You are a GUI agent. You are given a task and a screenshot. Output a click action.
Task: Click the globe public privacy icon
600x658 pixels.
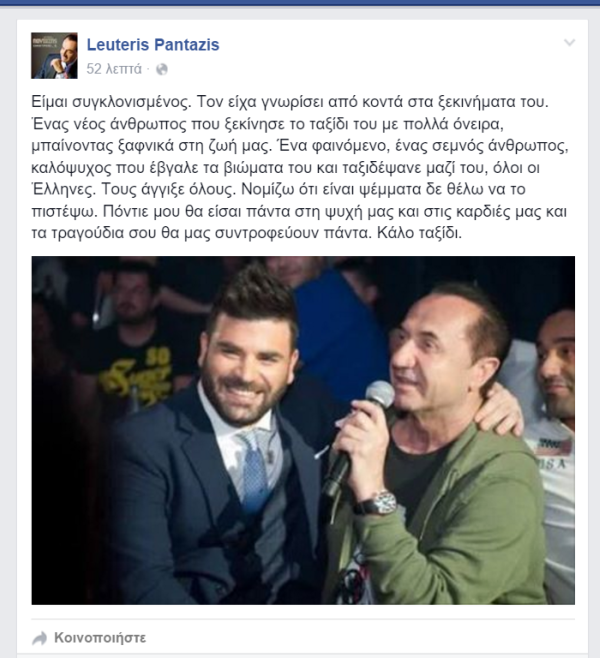162,69
